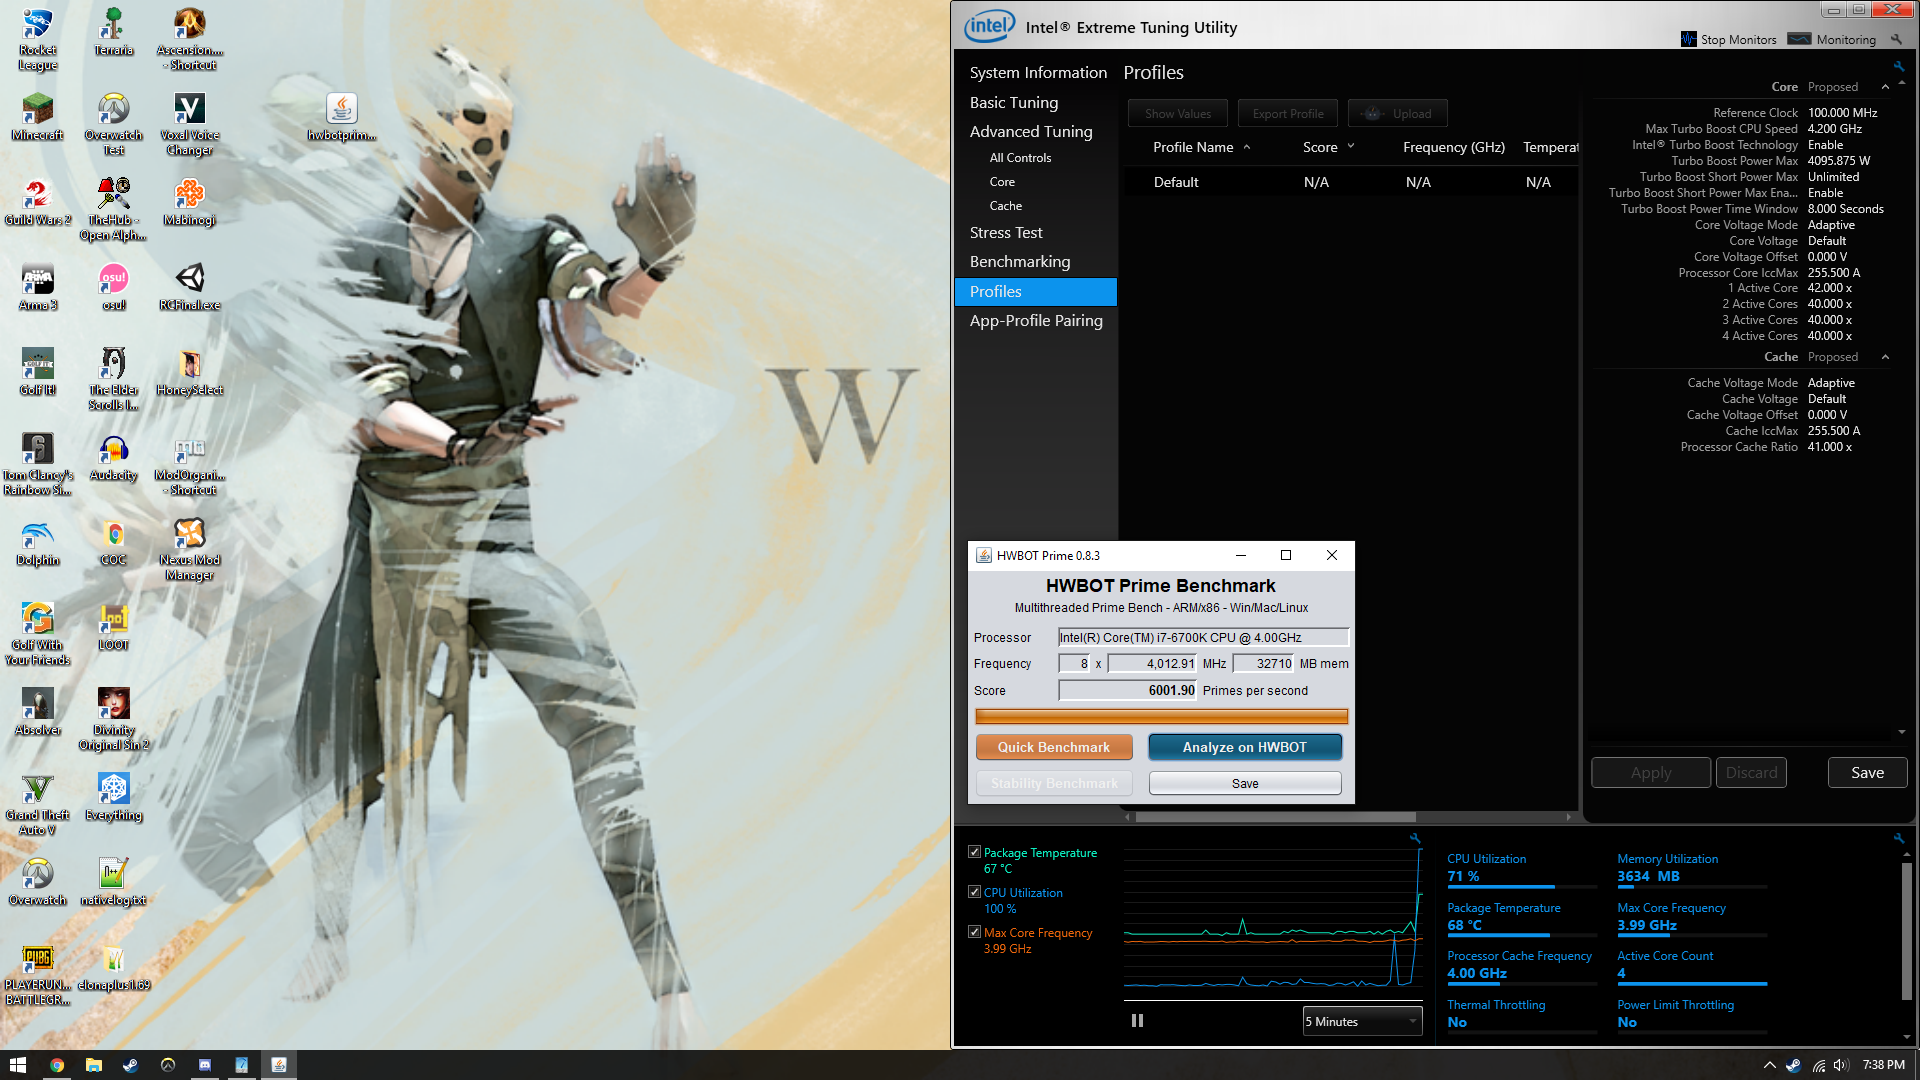
Task: Click the HWBOT benchmark progress bar
Action: [1161, 716]
